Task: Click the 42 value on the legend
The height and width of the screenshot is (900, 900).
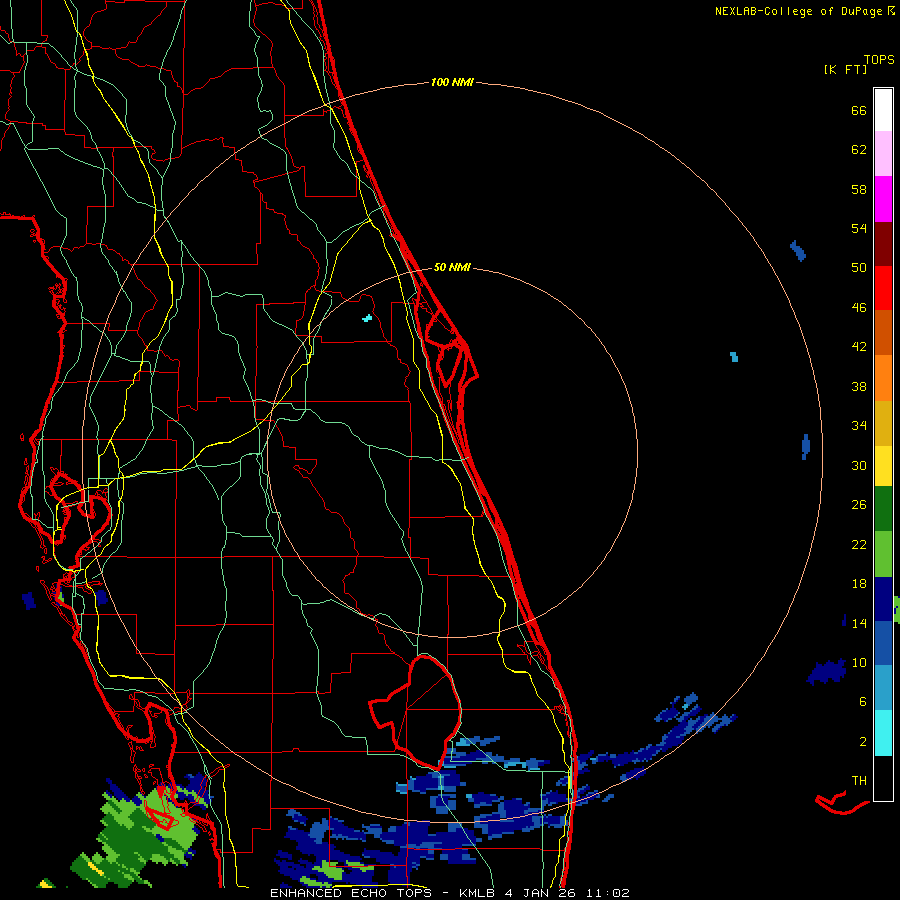Action: [859, 347]
